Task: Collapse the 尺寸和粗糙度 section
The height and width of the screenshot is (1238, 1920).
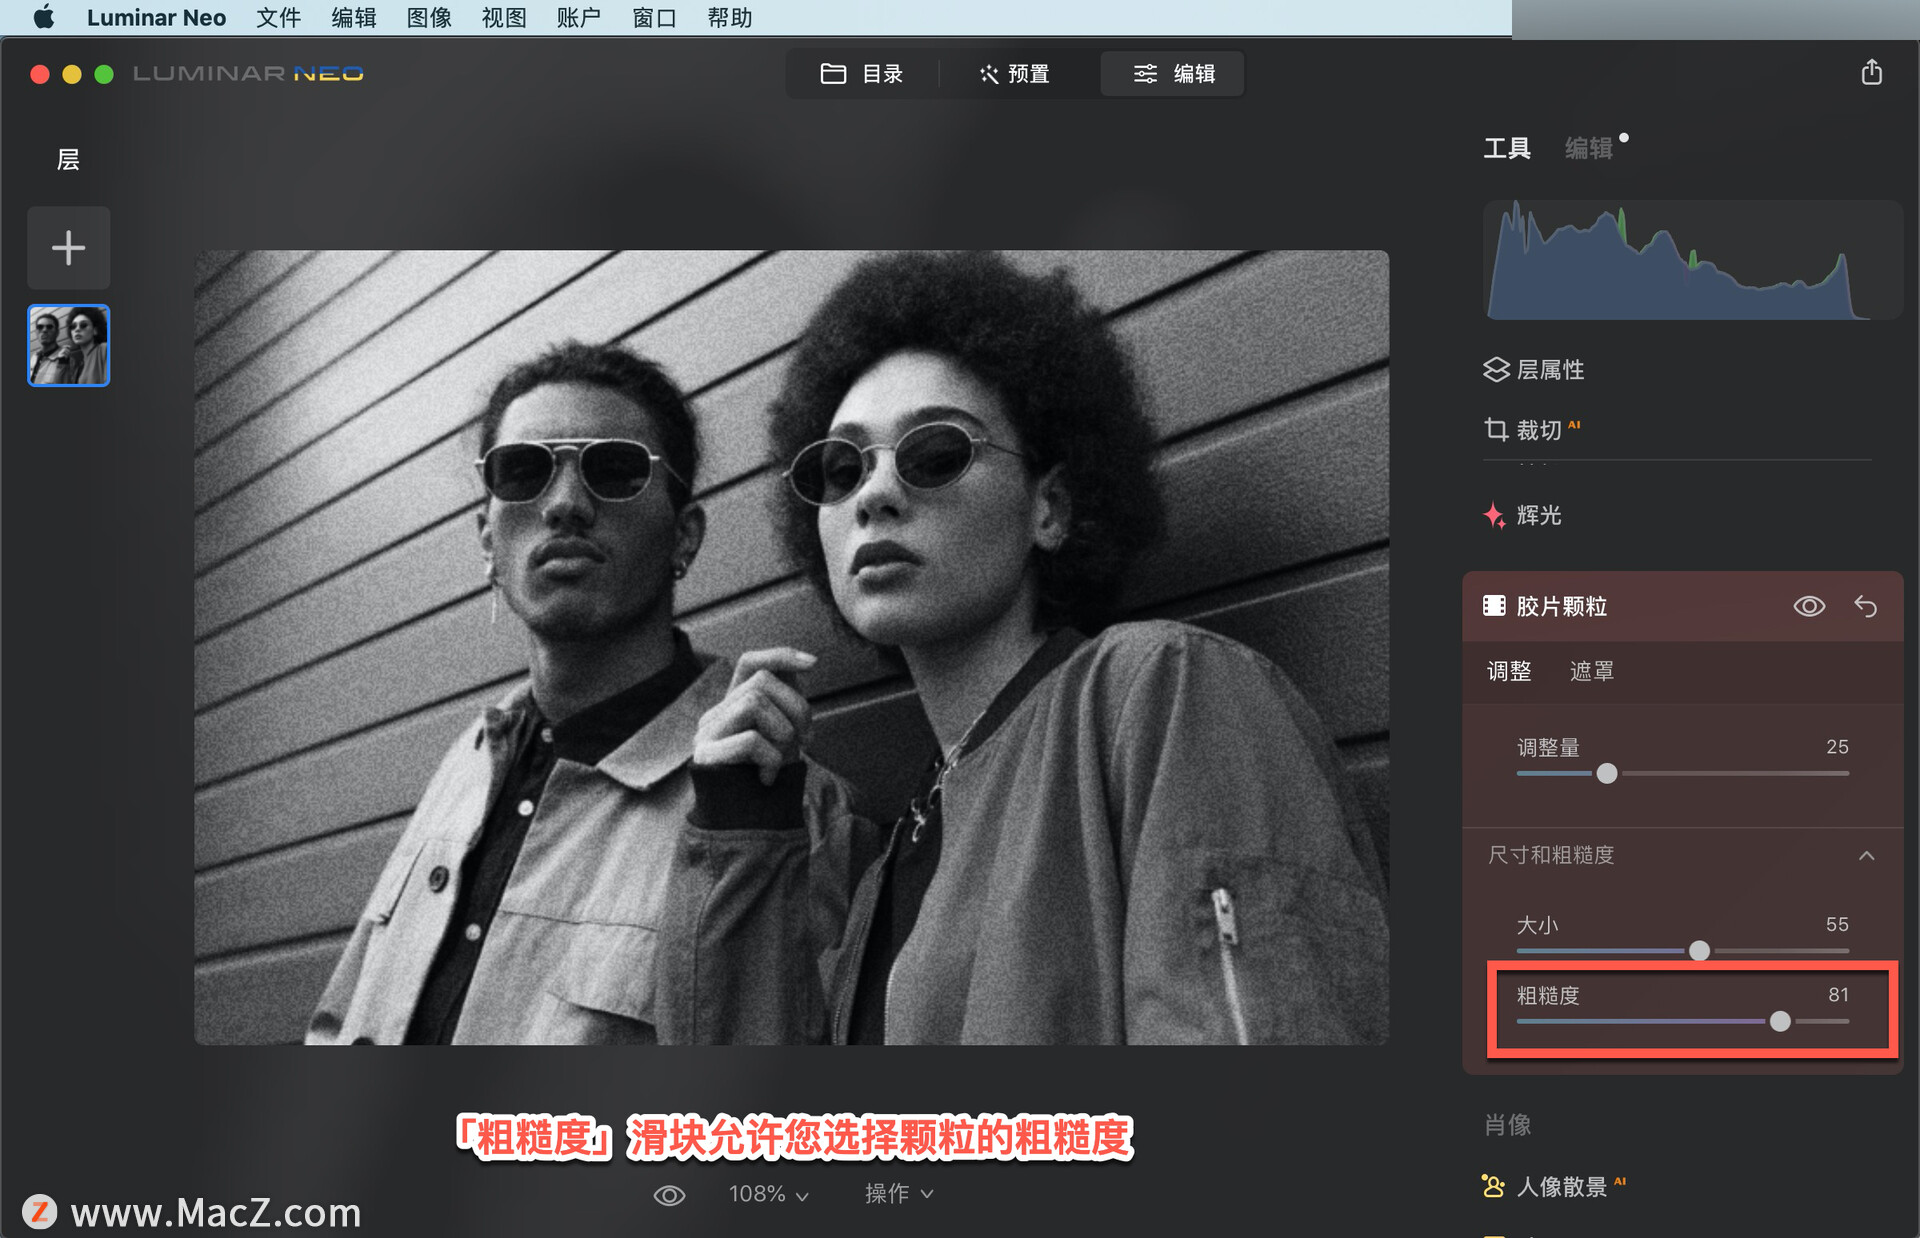Action: pos(1867,856)
